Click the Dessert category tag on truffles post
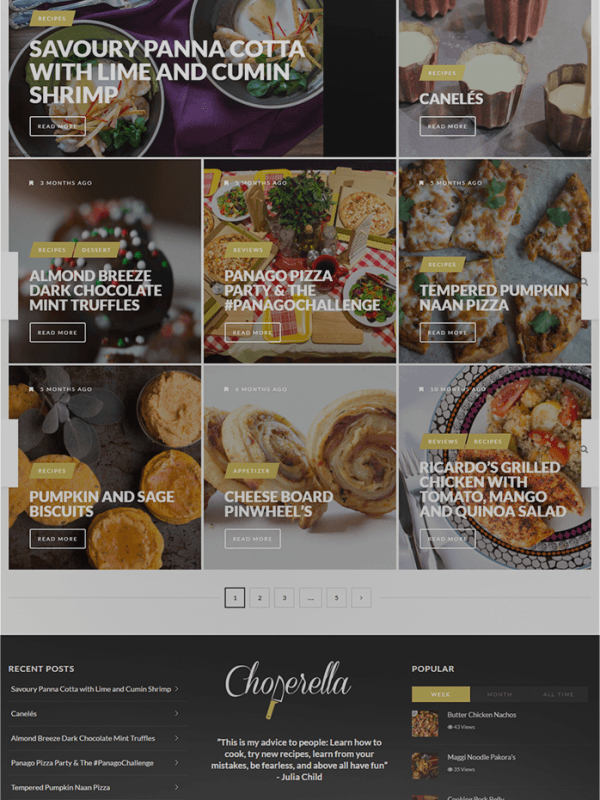The height and width of the screenshot is (800, 600). (96, 250)
